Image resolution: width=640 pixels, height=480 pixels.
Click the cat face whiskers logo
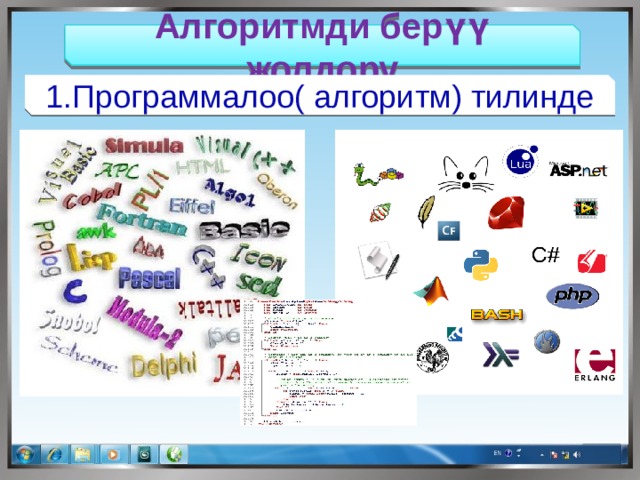[x=466, y=174]
